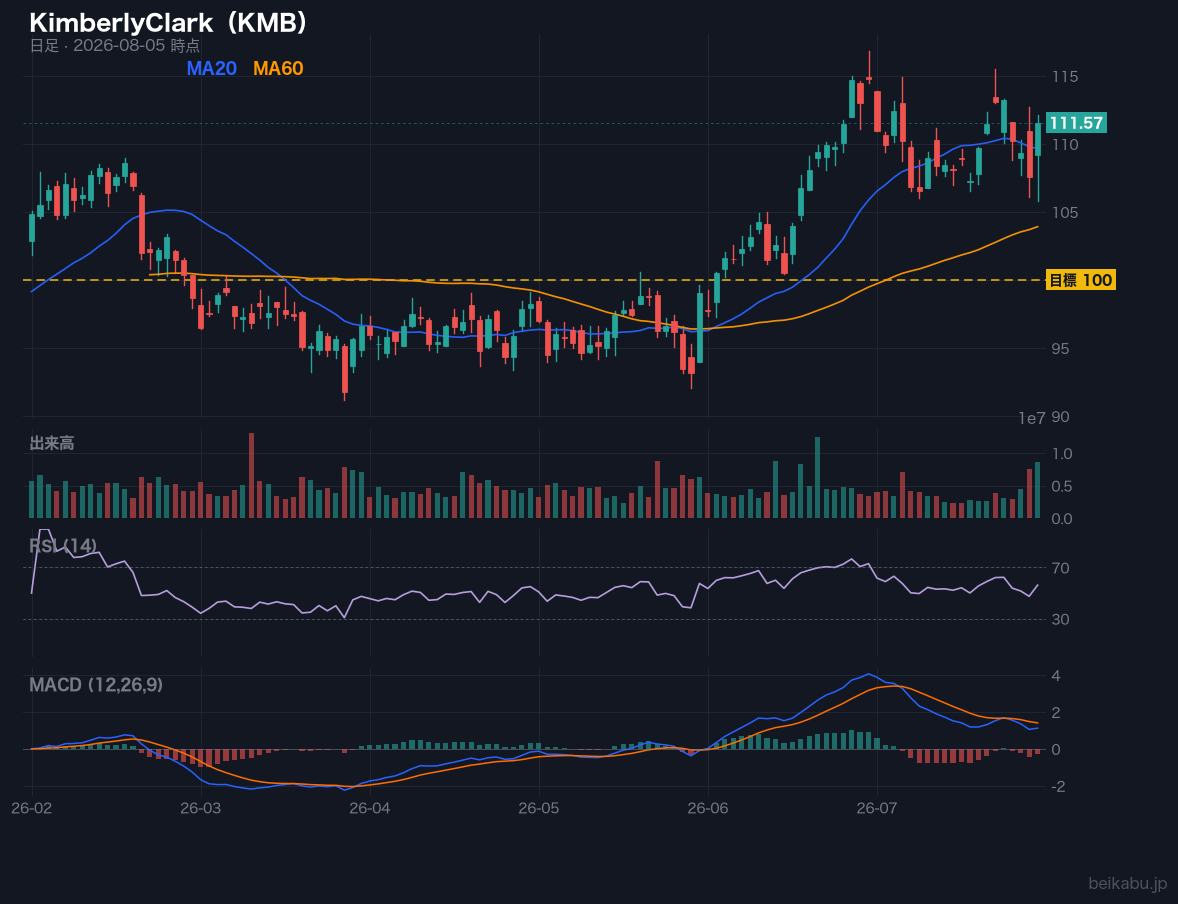Click the RSI 70 level label
The image size is (1178, 904).
(1060, 568)
